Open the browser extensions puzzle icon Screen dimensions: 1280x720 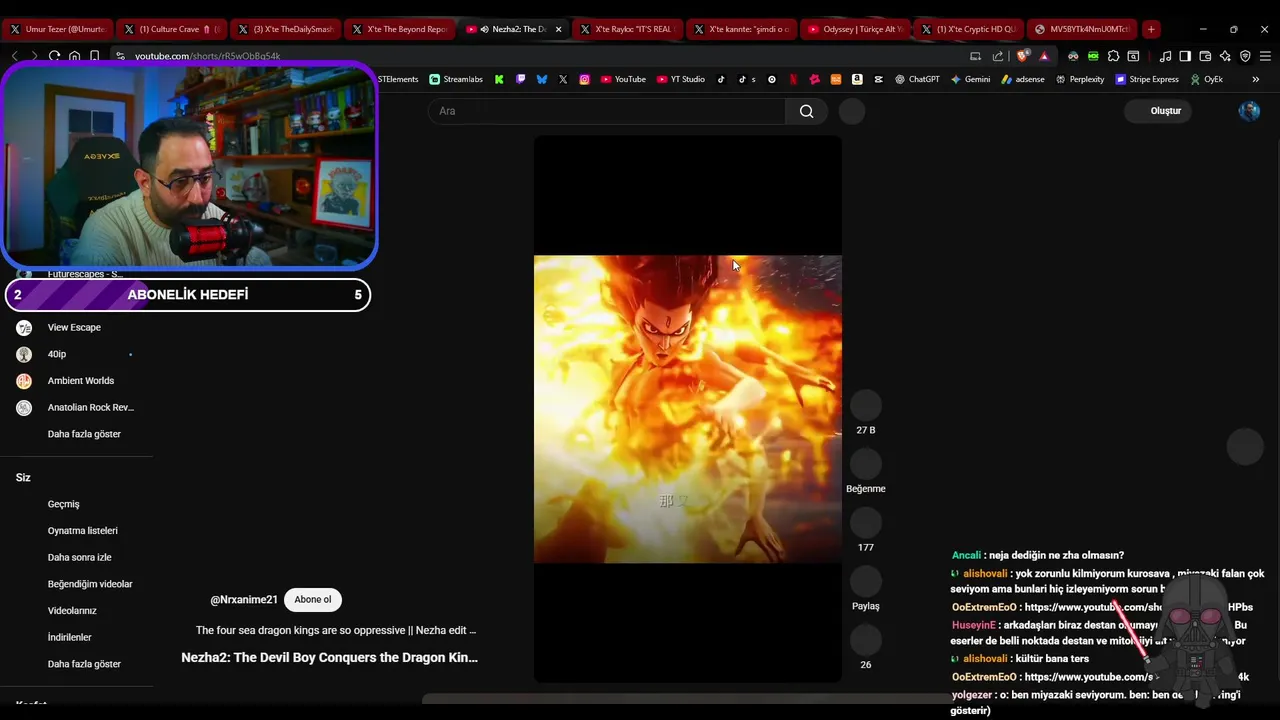click(1113, 56)
